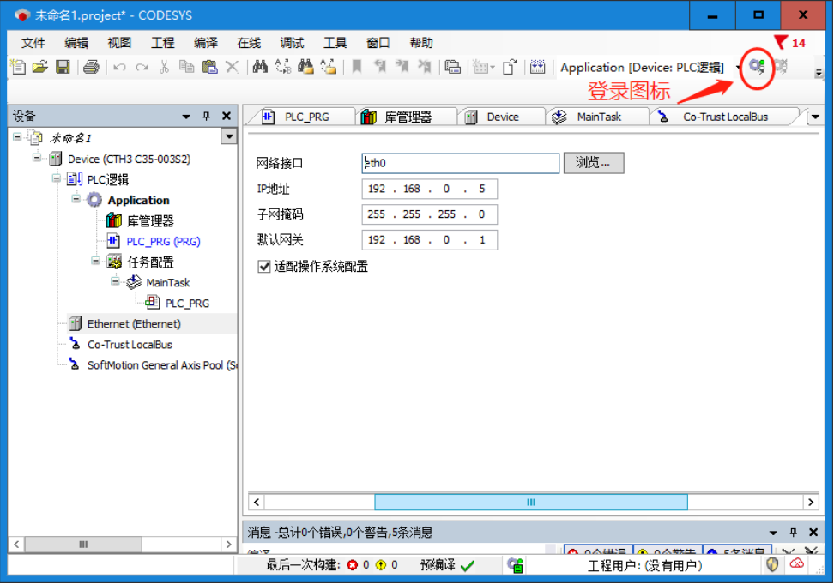
Task: Click the editor horizontal scrollbar thumb
Action: (531, 502)
